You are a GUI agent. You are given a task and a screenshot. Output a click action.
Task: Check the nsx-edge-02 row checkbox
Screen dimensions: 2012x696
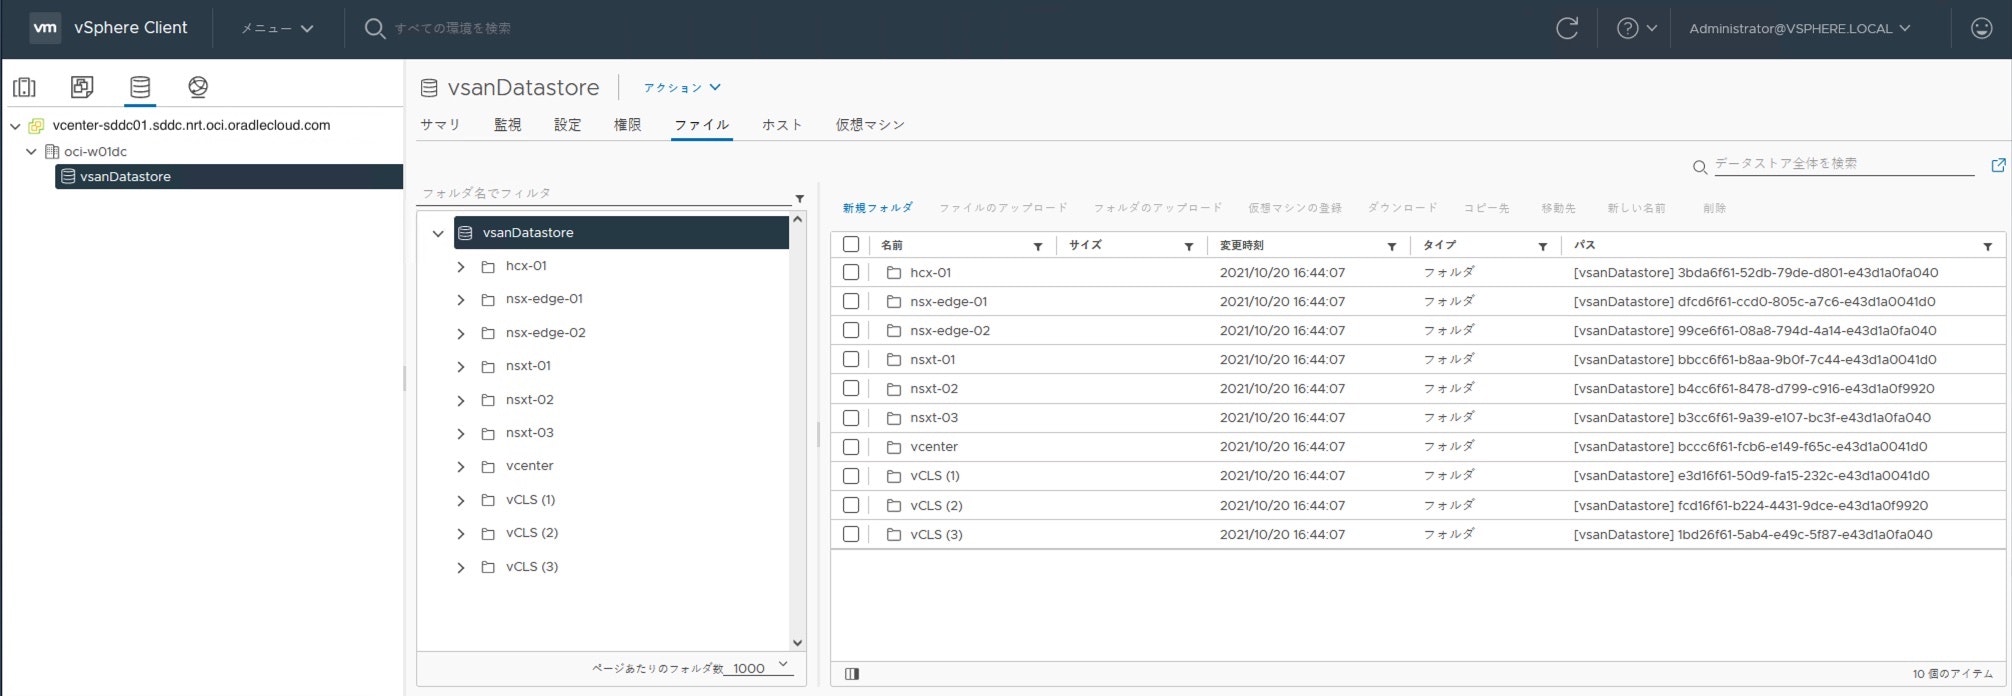pos(851,330)
